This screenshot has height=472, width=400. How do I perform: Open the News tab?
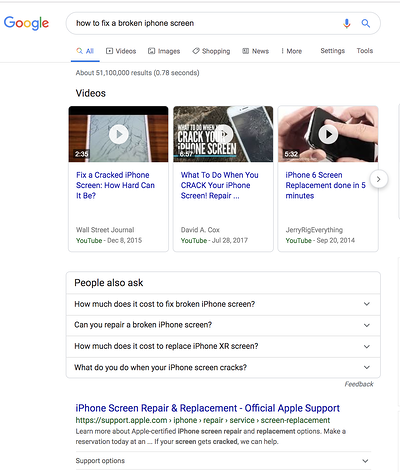pos(256,51)
